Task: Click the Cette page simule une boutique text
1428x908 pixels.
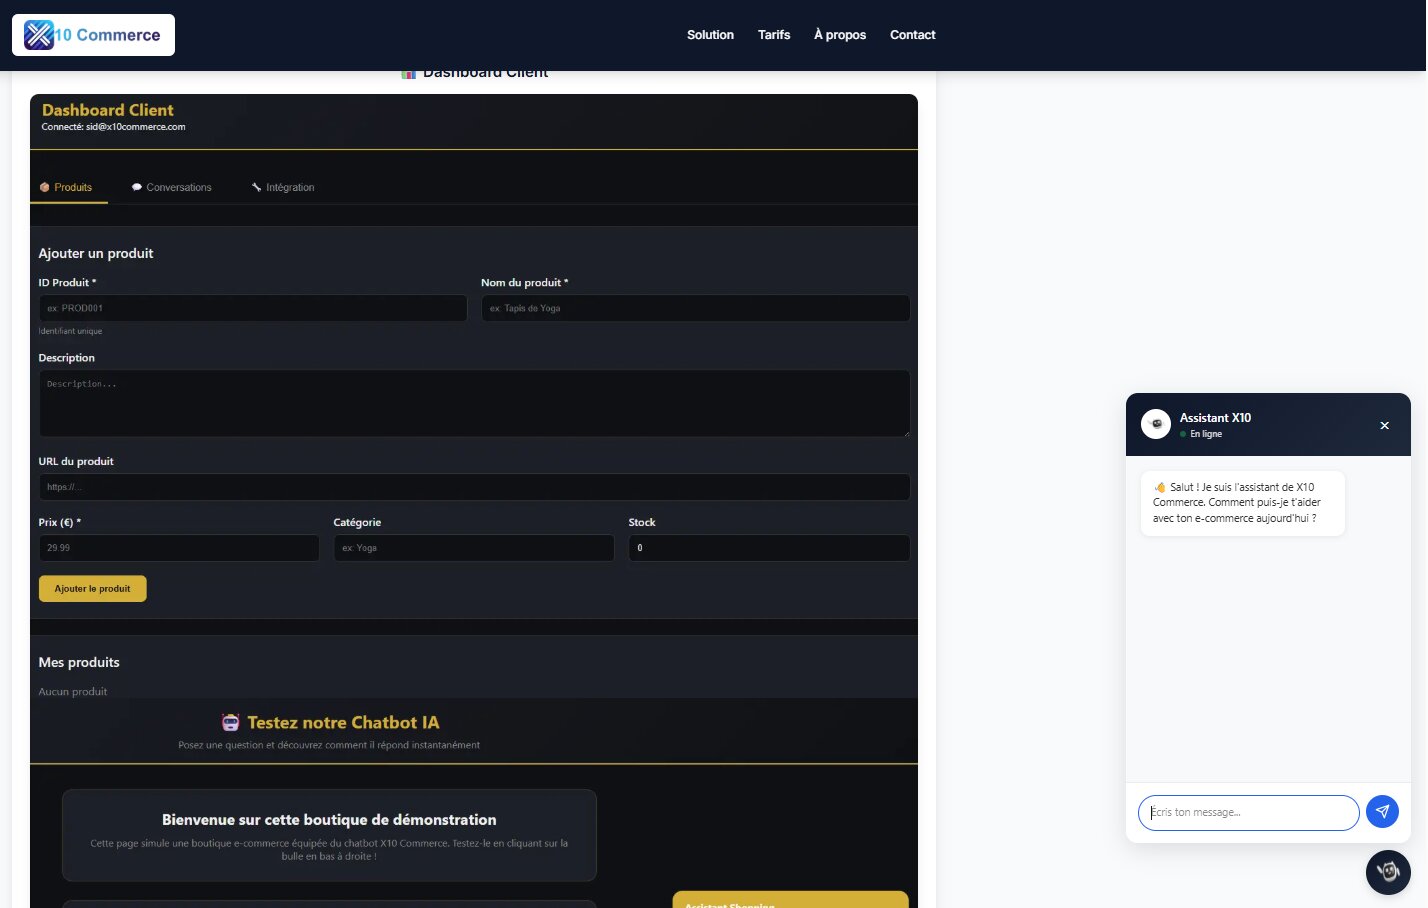Action: pyautogui.click(x=329, y=850)
